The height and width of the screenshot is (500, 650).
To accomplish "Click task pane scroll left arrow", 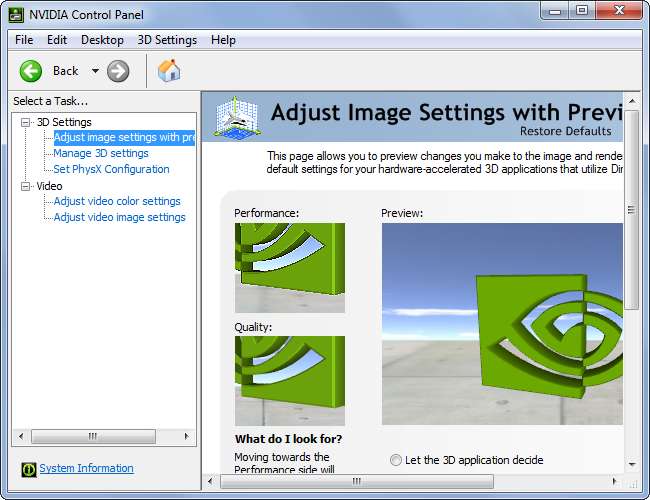I will [21, 437].
